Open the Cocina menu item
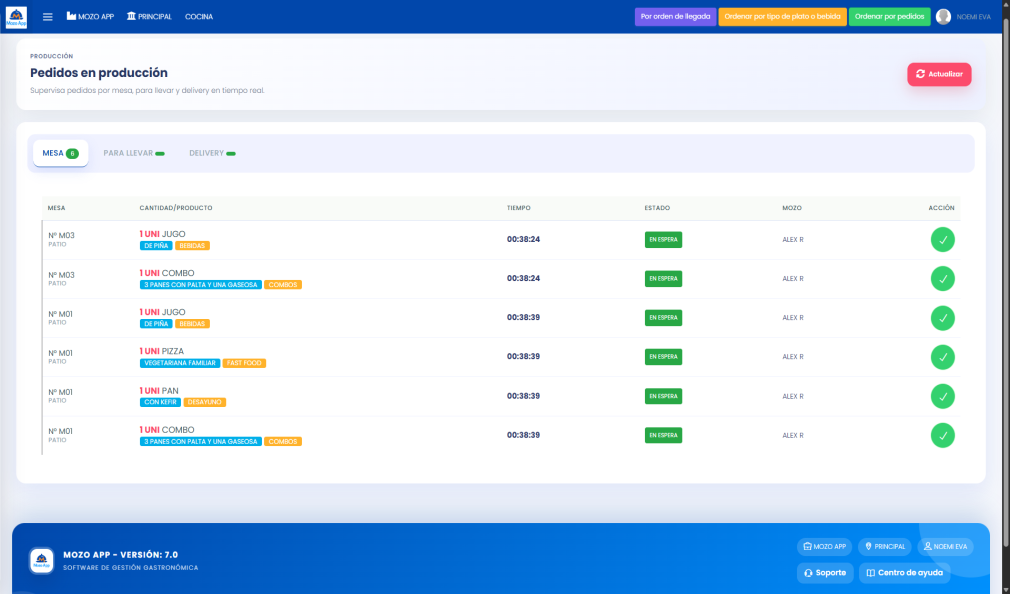 (199, 17)
